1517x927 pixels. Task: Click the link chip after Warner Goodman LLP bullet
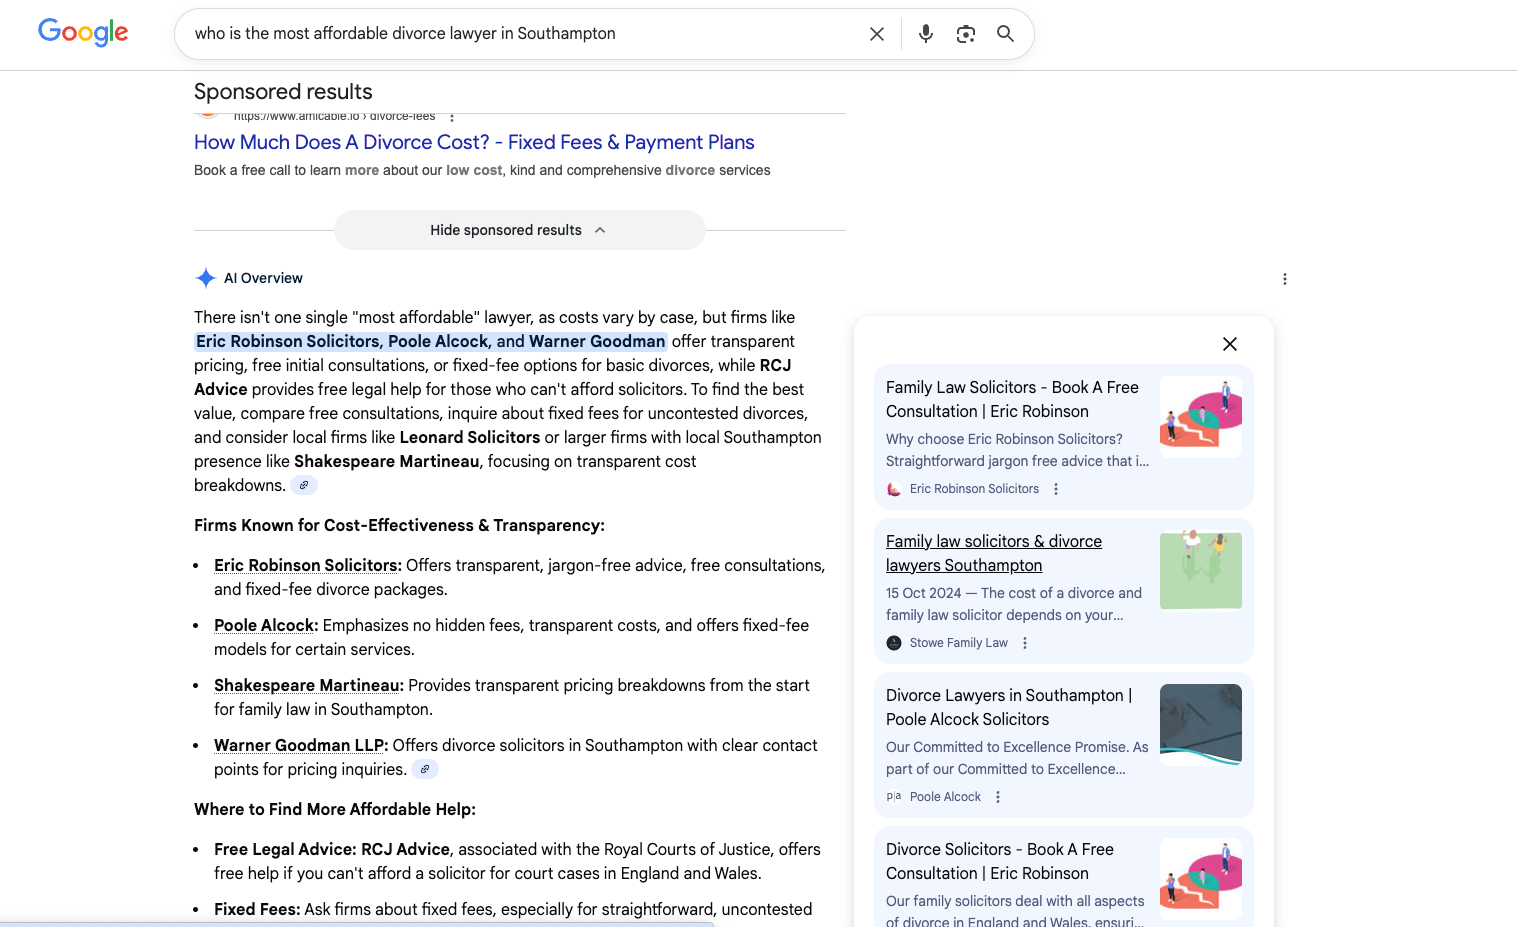425,769
